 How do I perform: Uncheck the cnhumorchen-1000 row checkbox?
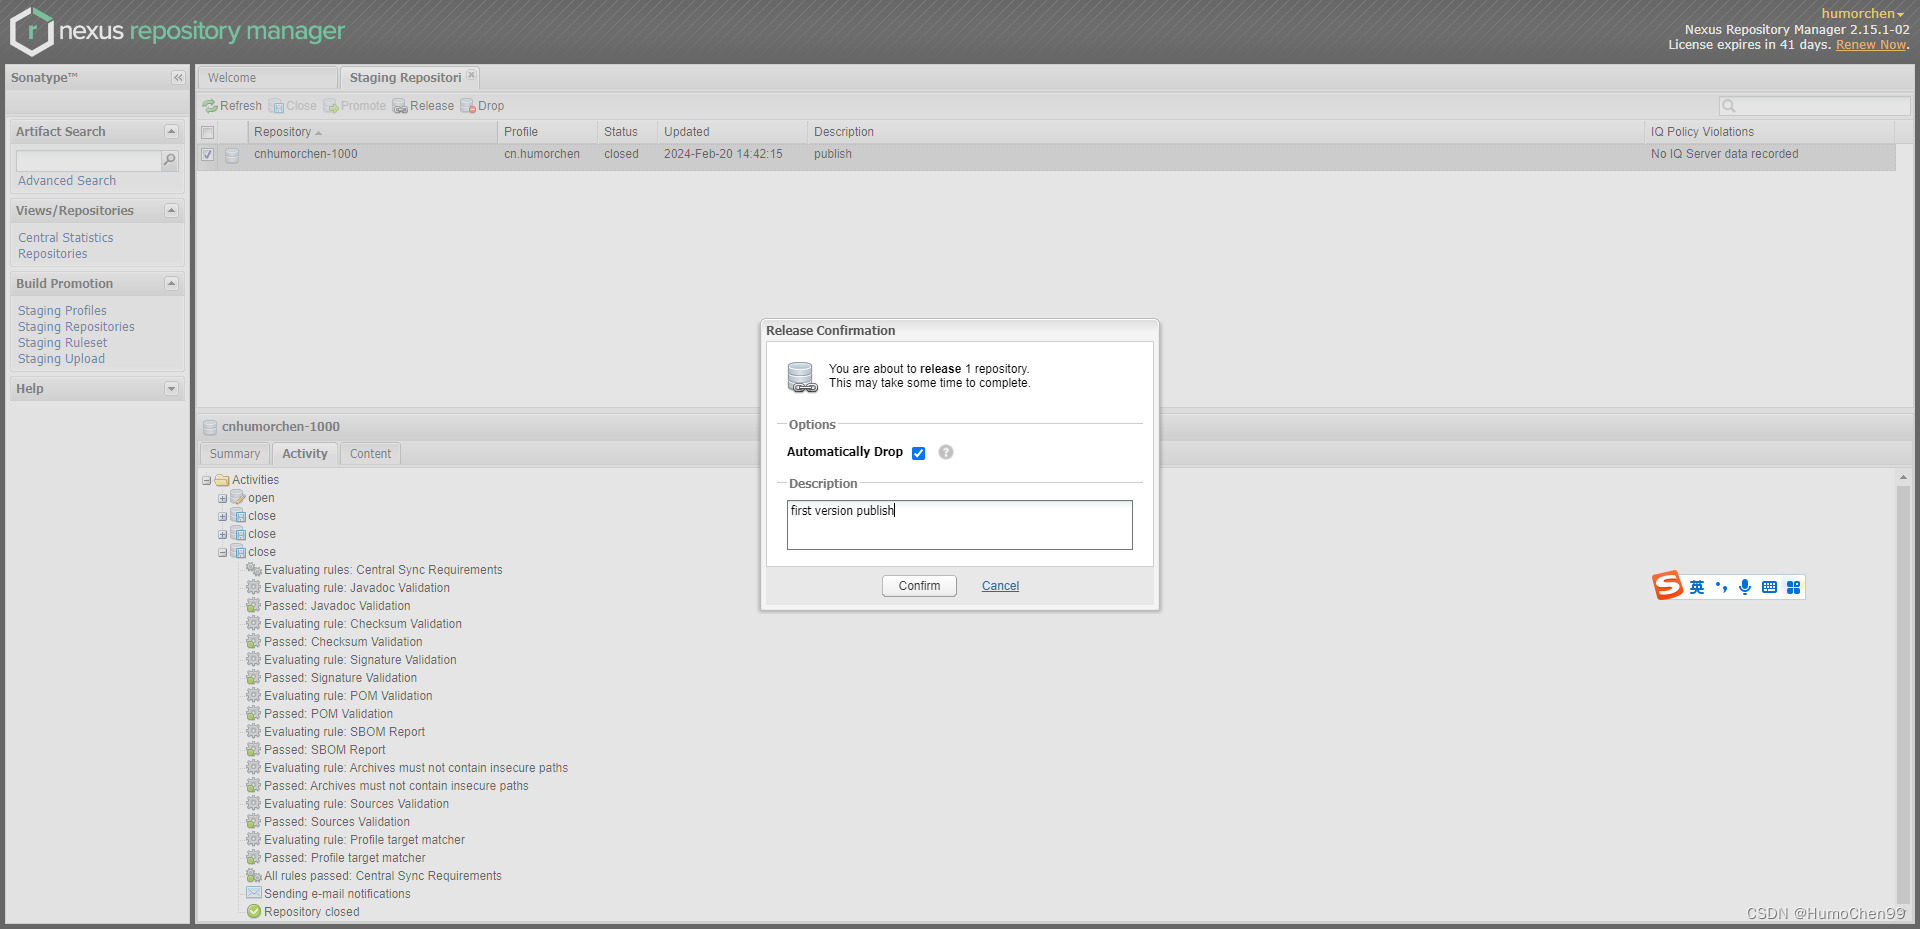[x=207, y=155]
